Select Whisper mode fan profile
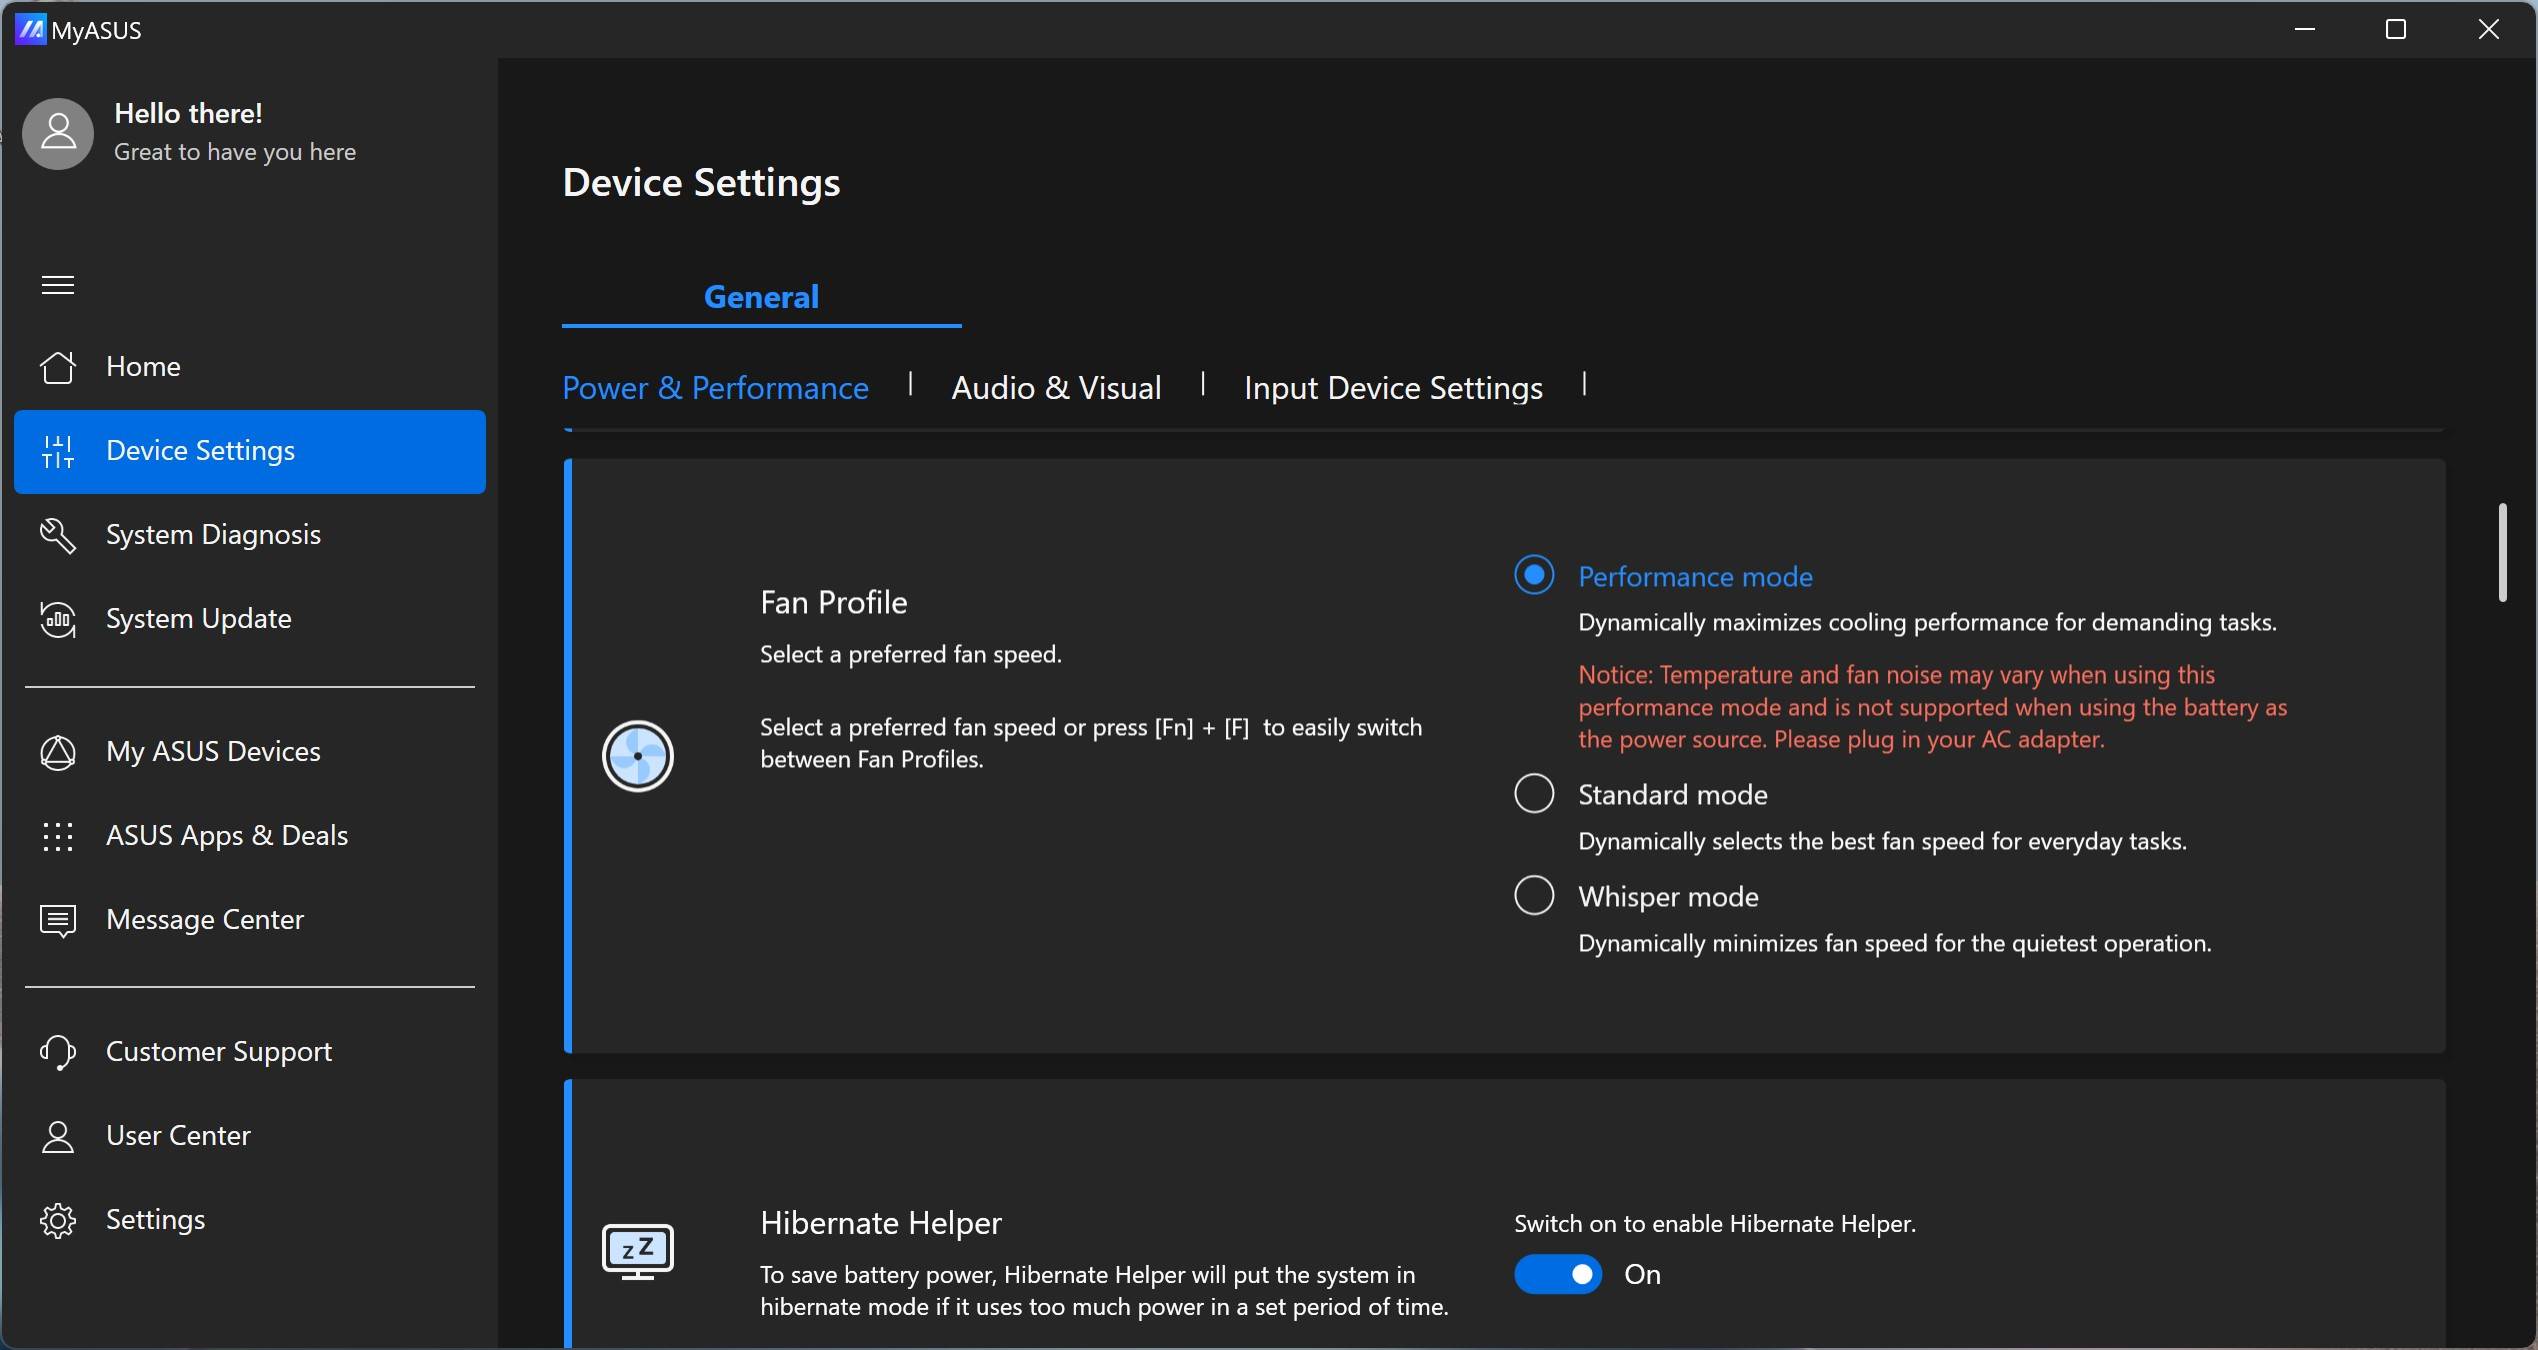Screen dimensions: 2538x1350 click(x=1534, y=896)
